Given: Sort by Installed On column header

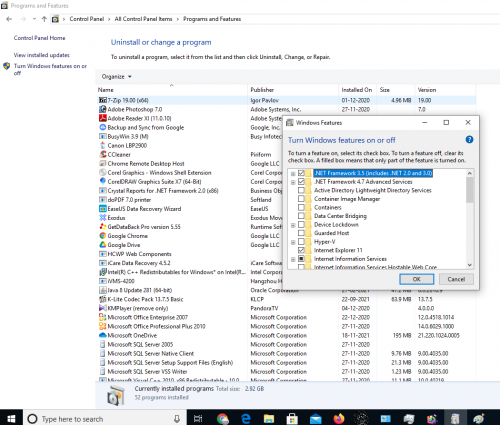Looking at the screenshot, I should [357, 90].
